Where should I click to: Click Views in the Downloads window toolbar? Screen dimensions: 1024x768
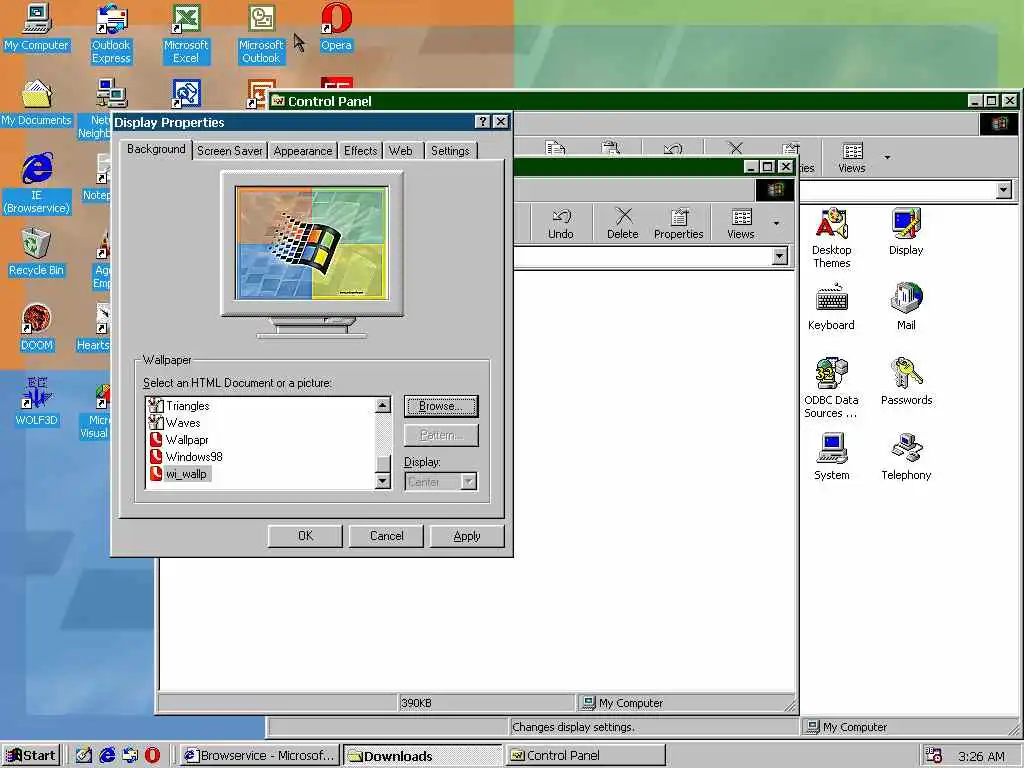point(741,223)
